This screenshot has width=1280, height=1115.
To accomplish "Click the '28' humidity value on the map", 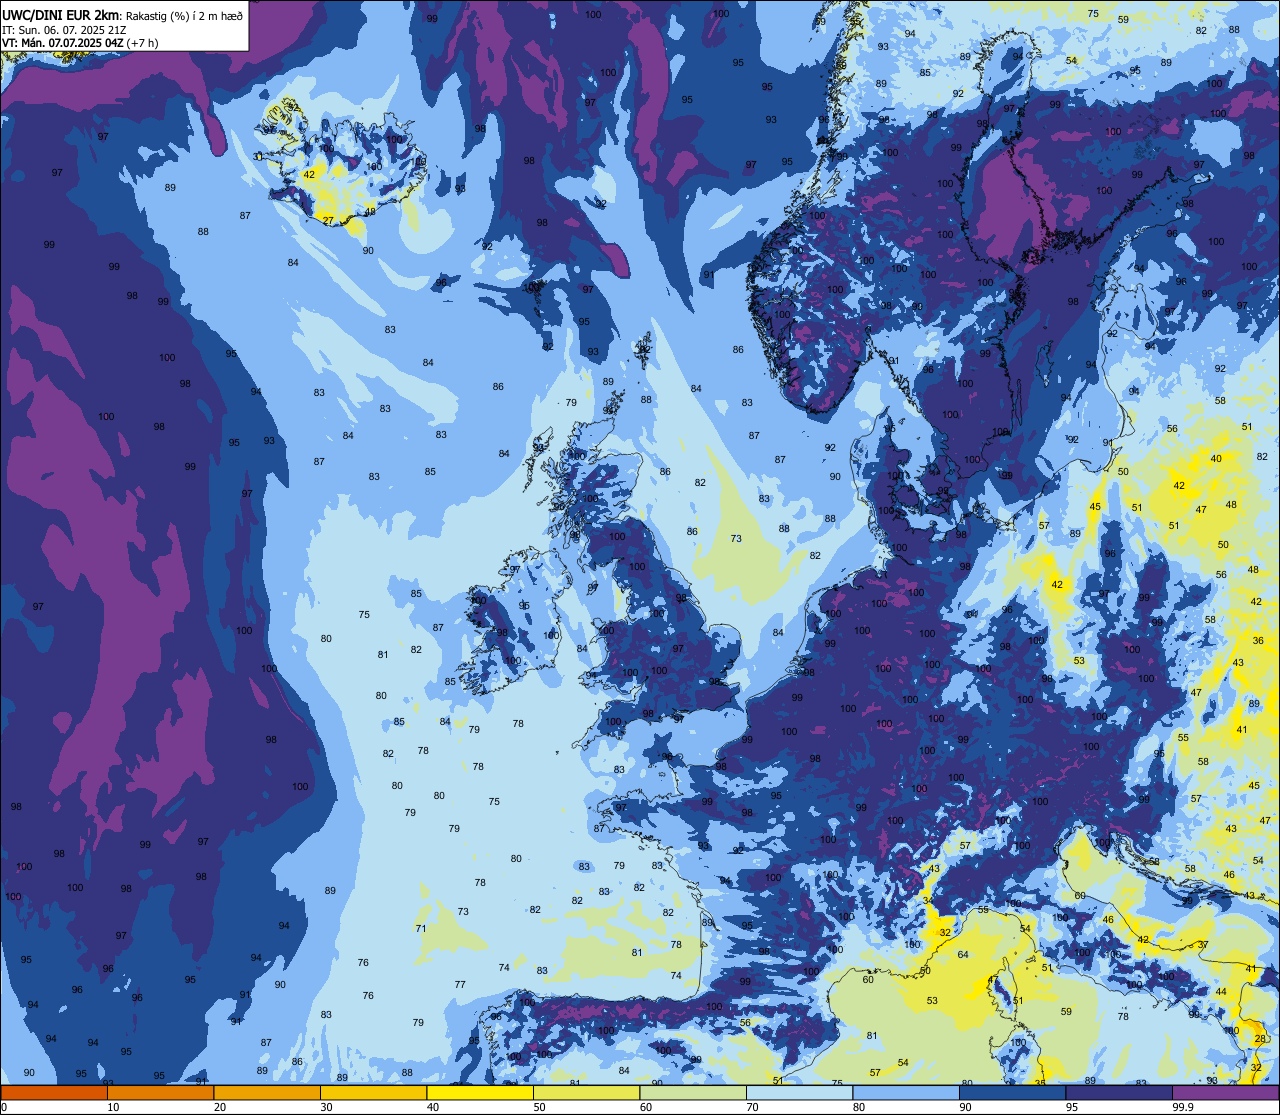I will 1258,1040.
